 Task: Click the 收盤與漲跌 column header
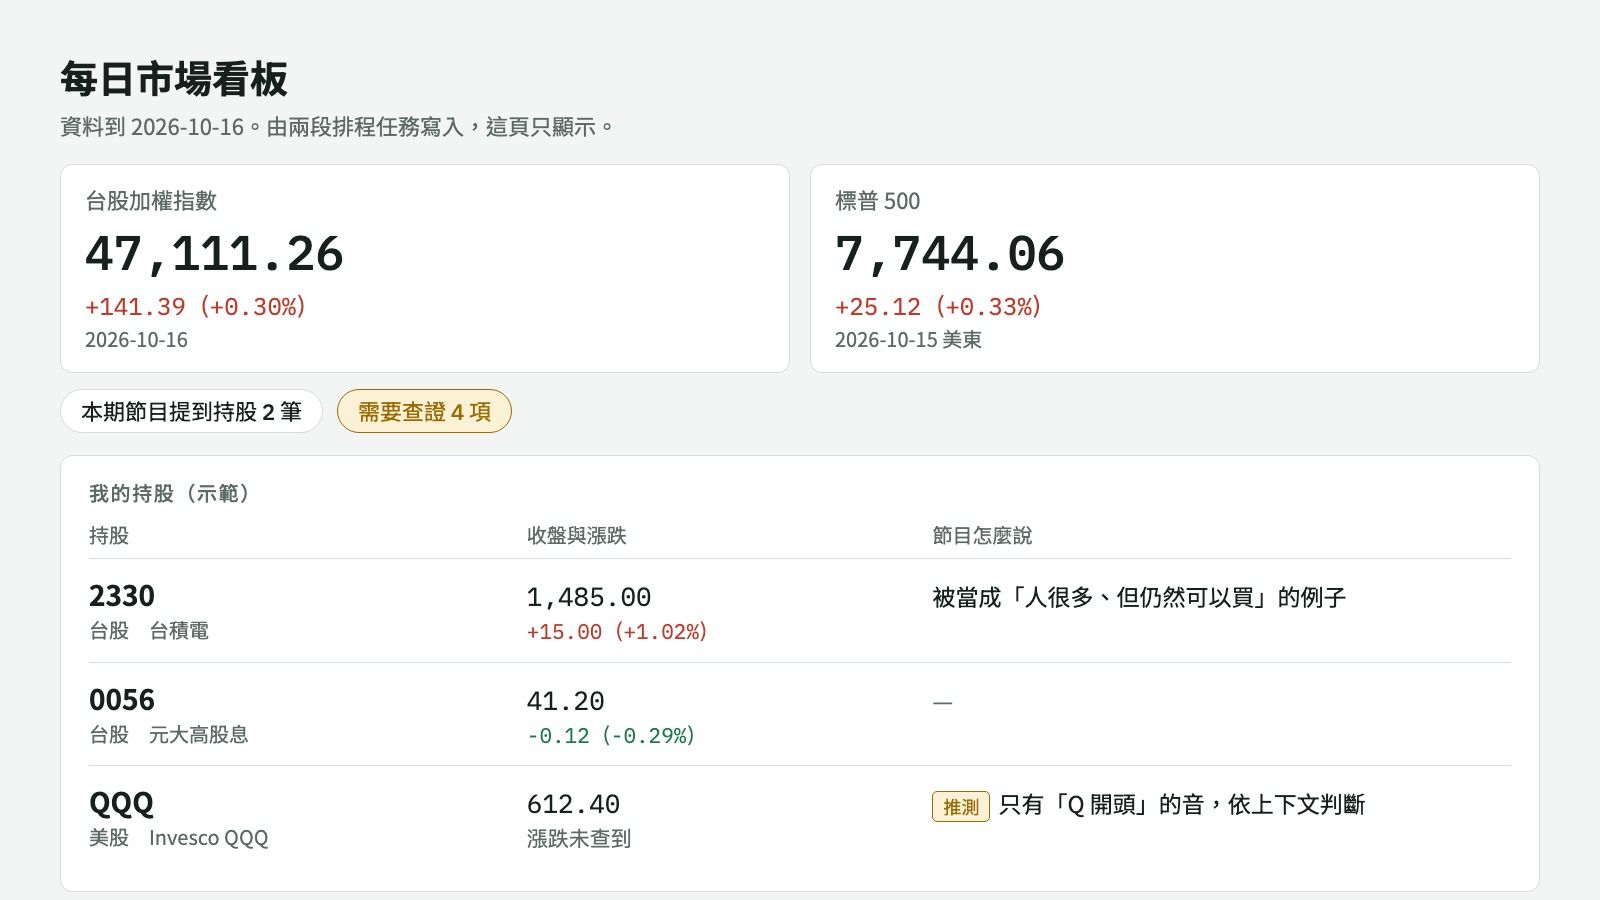576,535
